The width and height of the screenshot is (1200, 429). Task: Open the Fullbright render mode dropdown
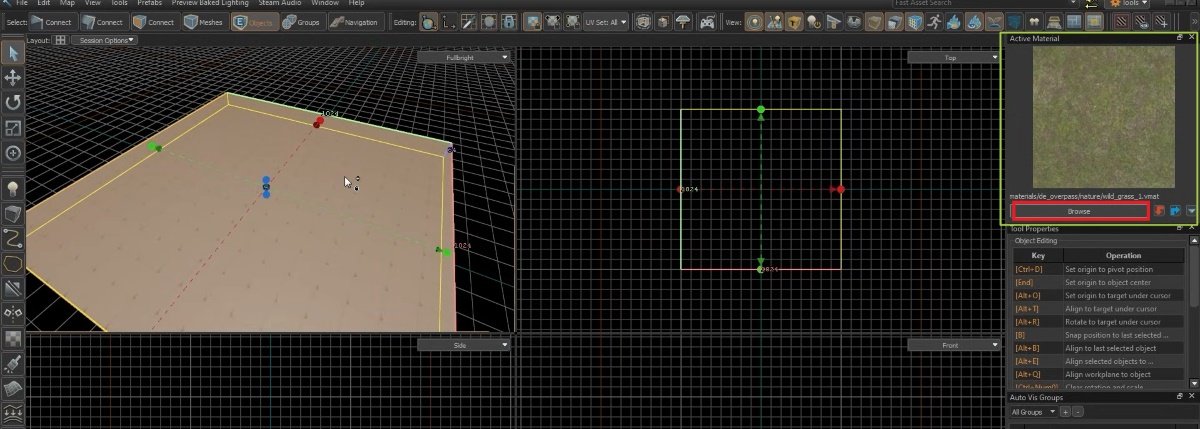(464, 58)
